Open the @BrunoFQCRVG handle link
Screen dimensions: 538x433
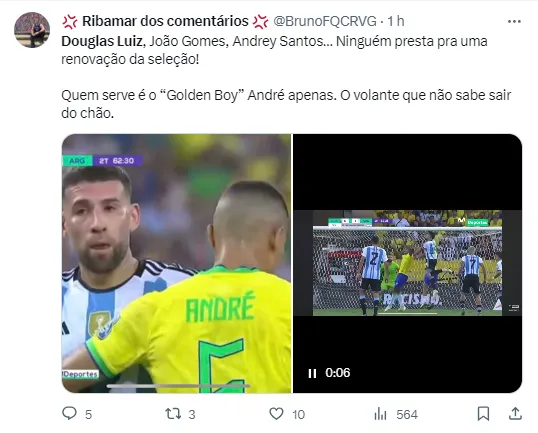point(325,21)
